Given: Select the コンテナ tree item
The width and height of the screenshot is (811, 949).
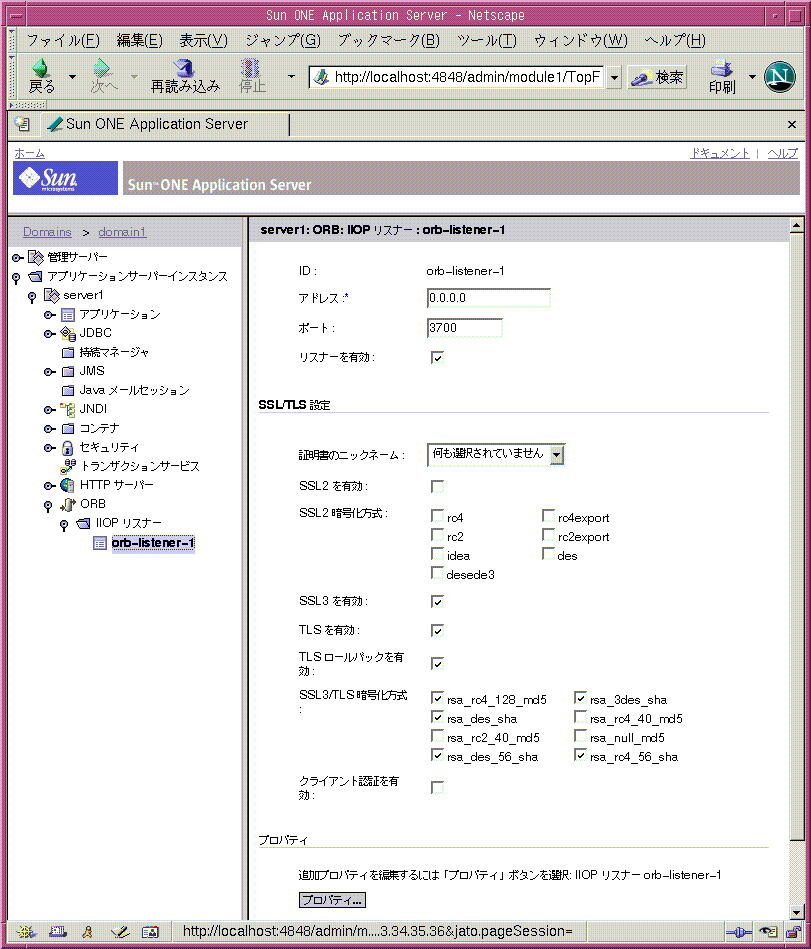Looking at the screenshot, I should [99, 429].
